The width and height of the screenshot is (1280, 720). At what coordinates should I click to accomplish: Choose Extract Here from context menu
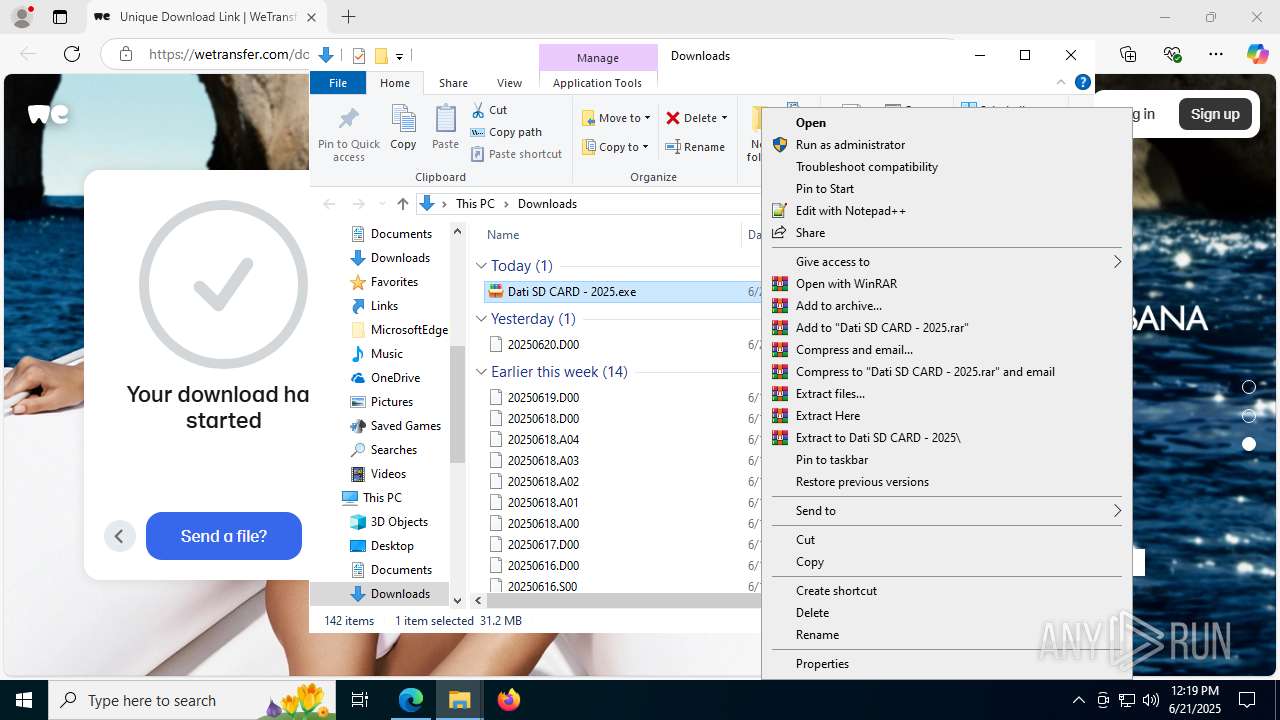(x=945, y=416)
